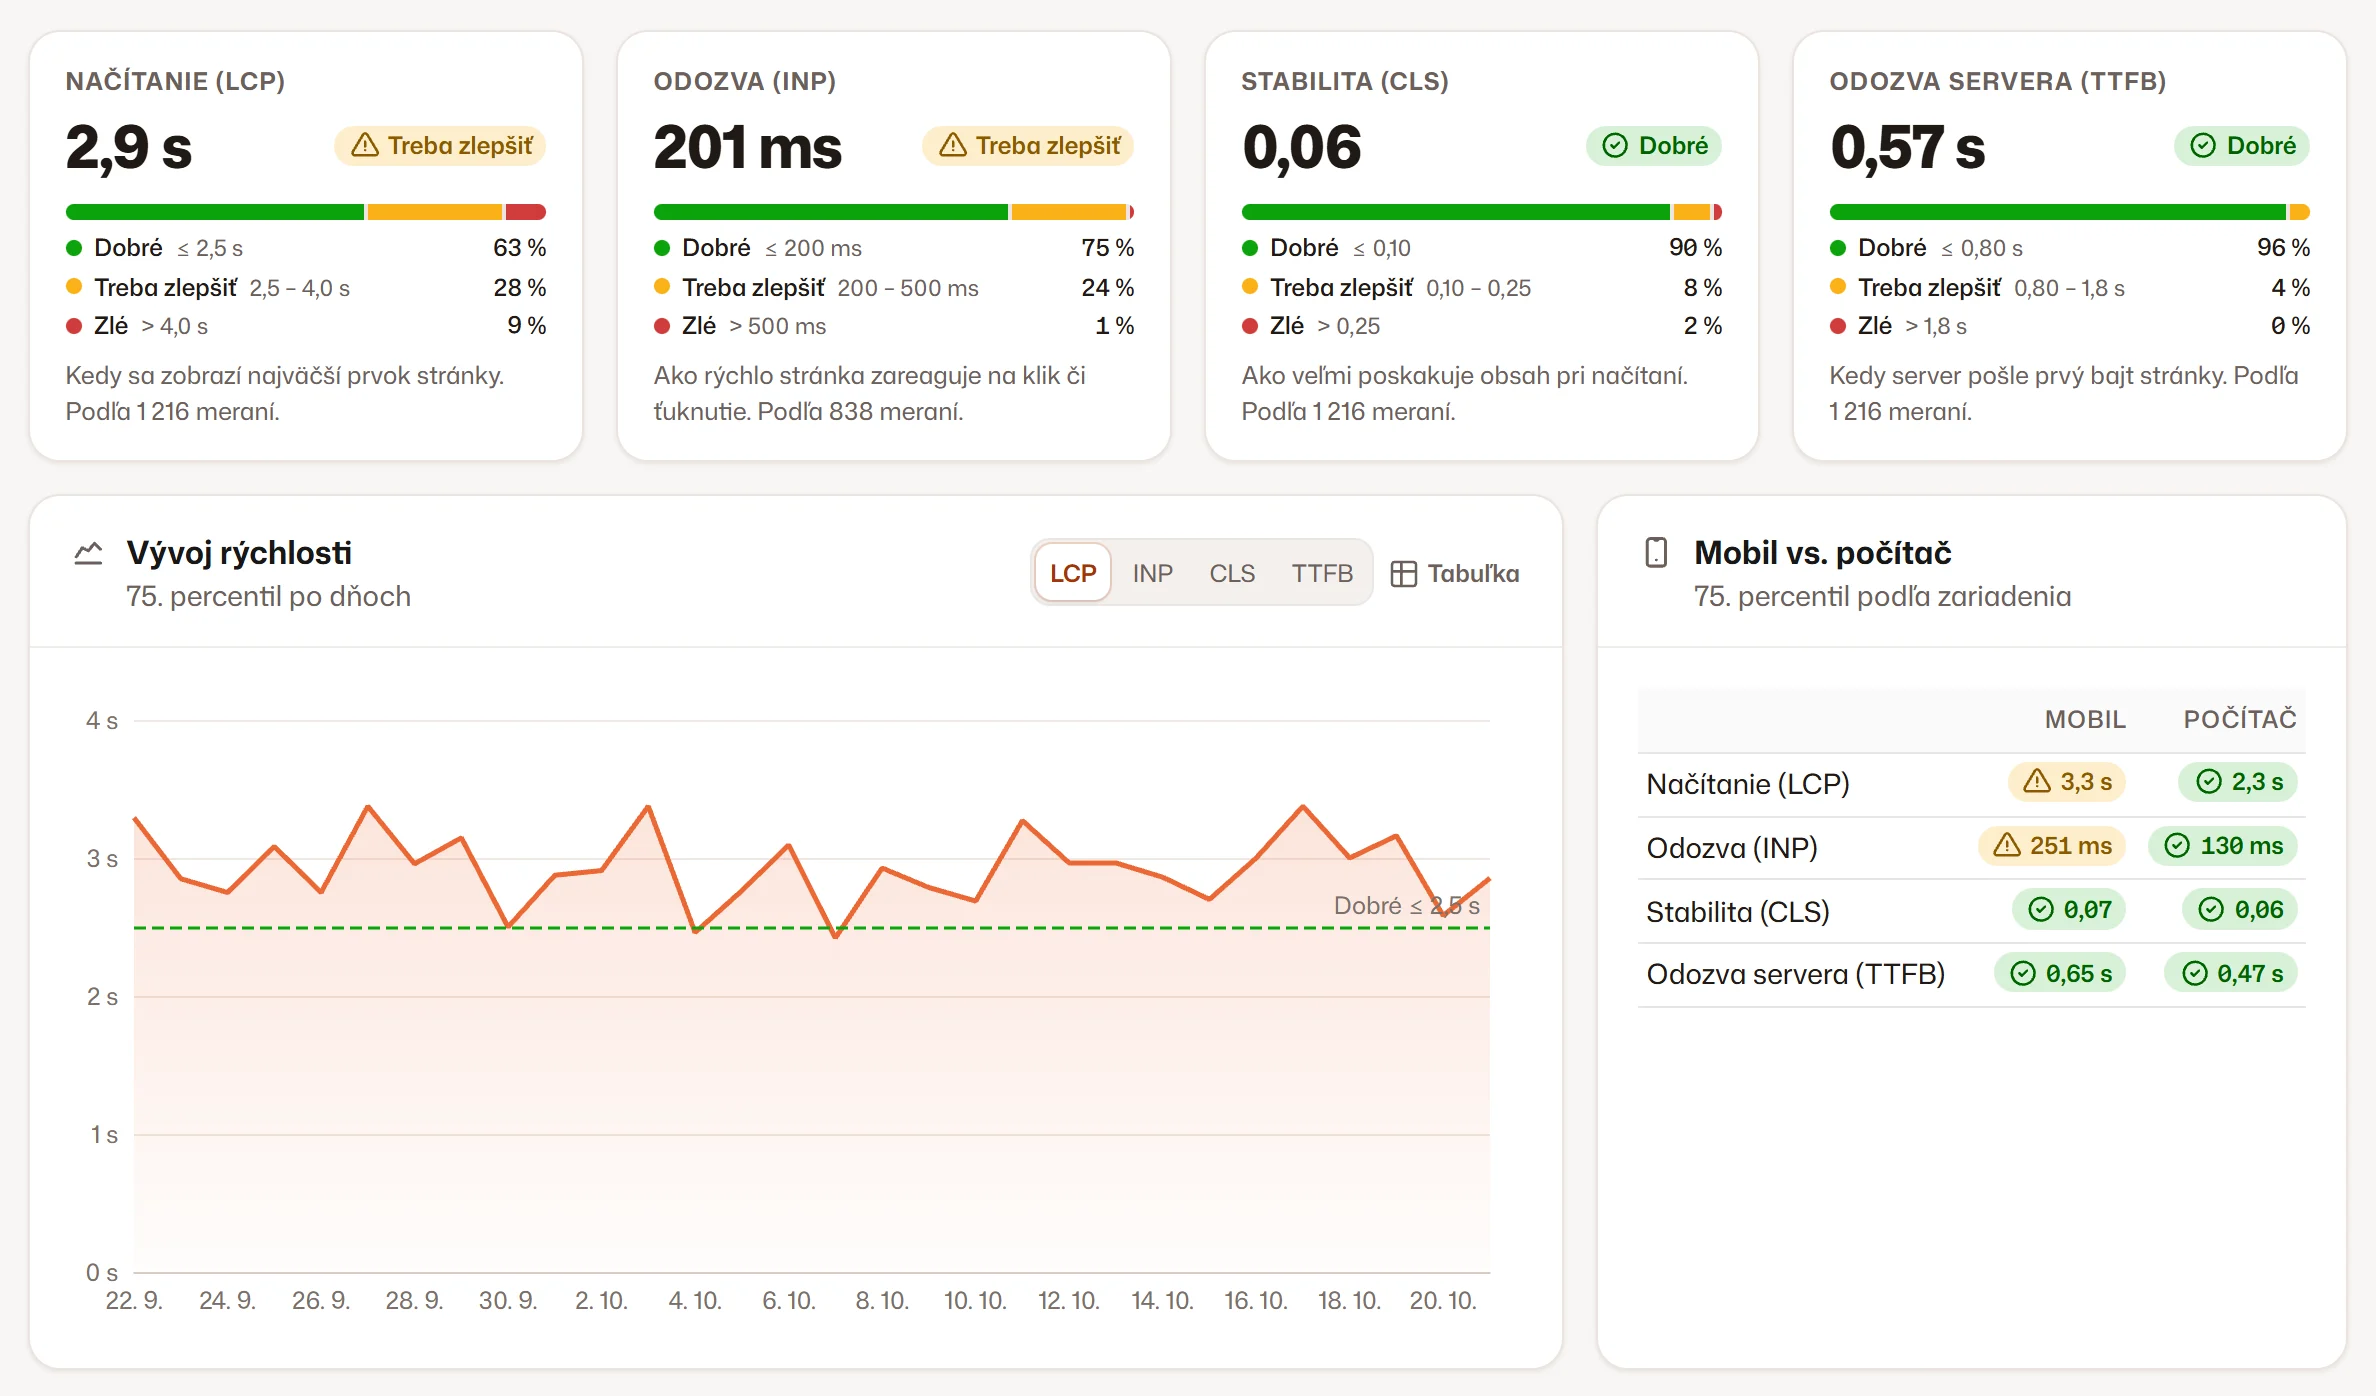The height and width of the screenshot is (1396, 2376).
Task: Click the Odozva (INP) table row label
Action: click(x=1732, y=848)
